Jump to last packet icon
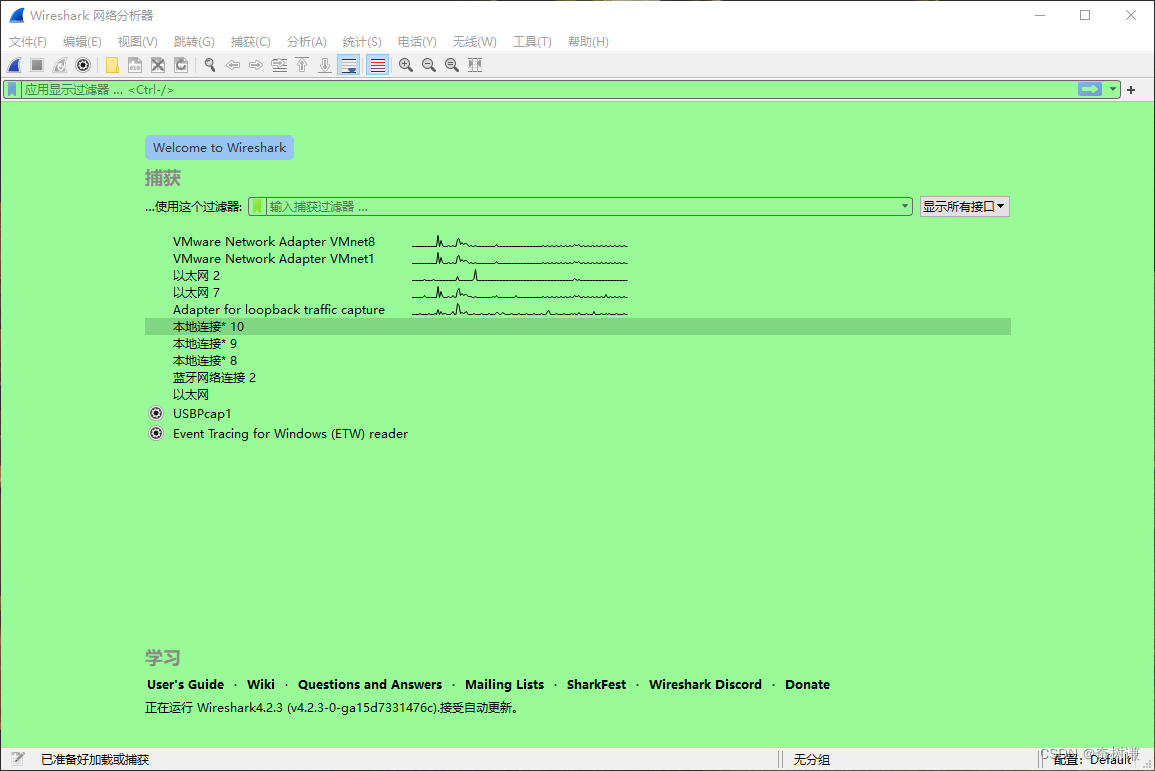This screenshot has width=1155, height=771. [x=325, y=65]
